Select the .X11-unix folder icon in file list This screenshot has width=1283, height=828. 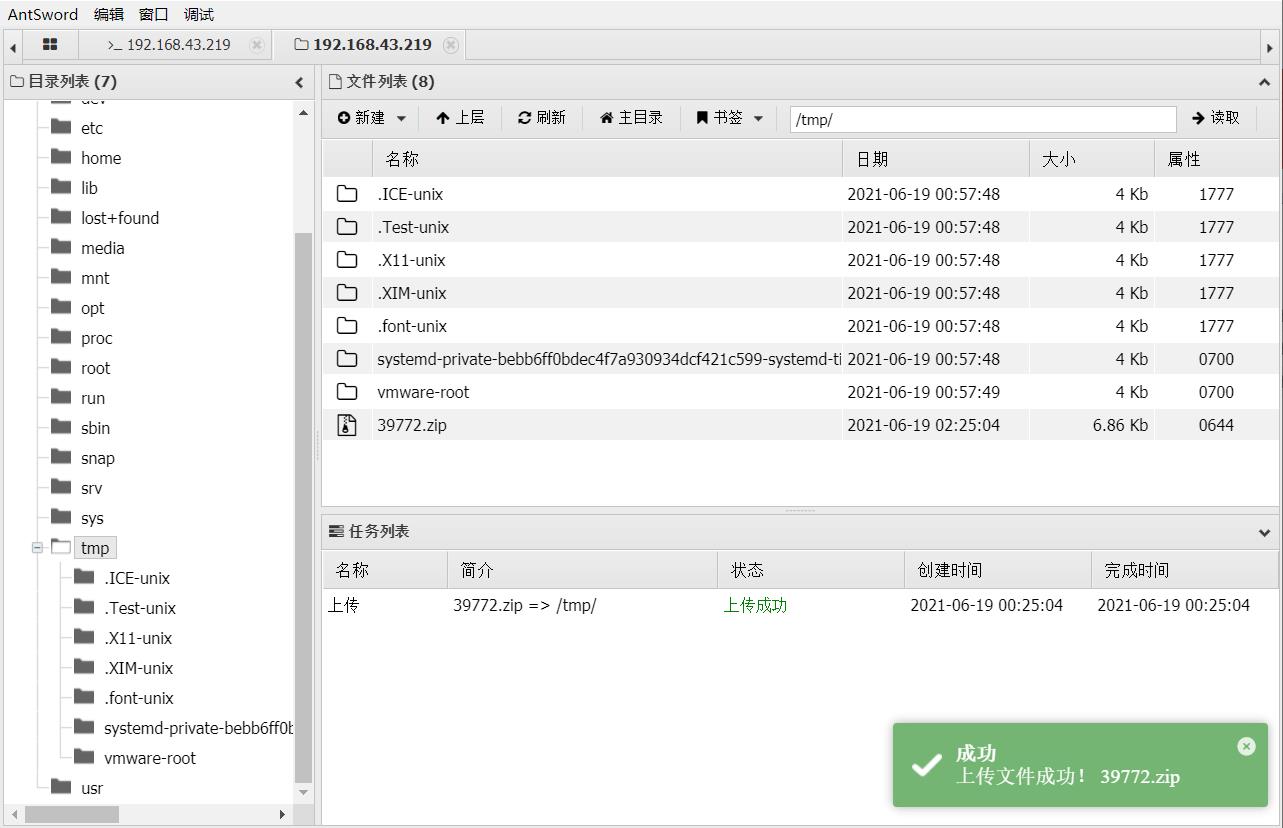tap(347, 260)
